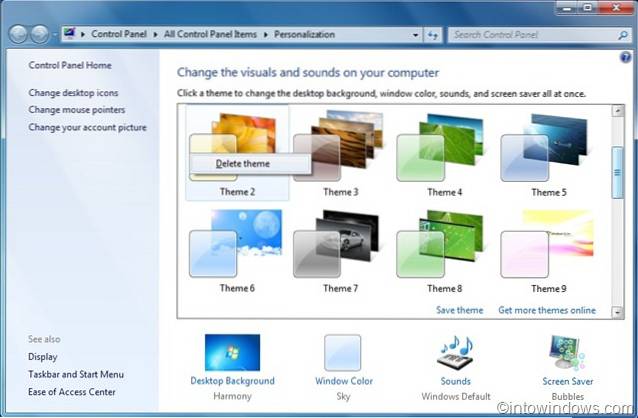
Task: Open Get more themes online link
Action: 546,310
